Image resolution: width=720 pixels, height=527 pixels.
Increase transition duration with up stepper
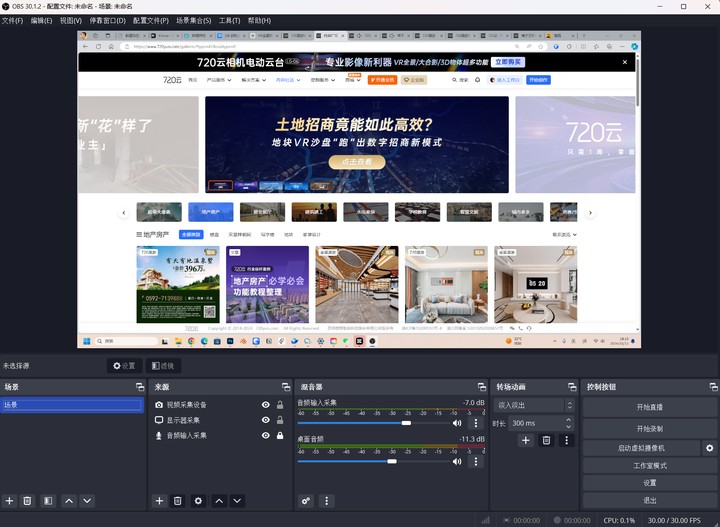click(569, 420)
